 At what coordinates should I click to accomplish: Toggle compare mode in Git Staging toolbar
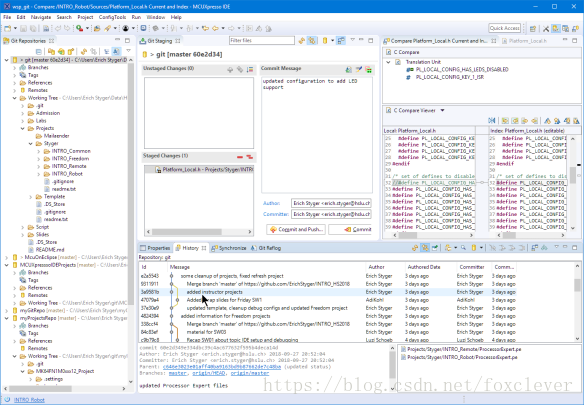(x=341, y=41)
